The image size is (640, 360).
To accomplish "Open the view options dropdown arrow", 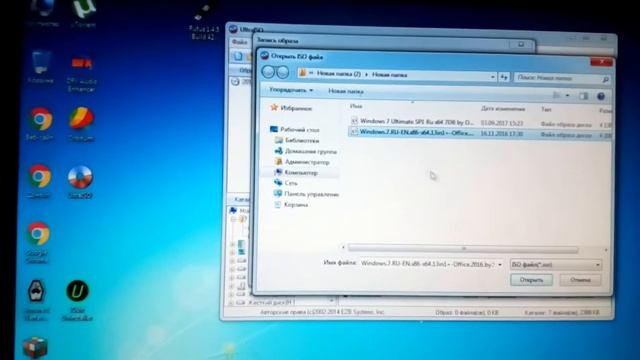I will [x=567, y=96].
